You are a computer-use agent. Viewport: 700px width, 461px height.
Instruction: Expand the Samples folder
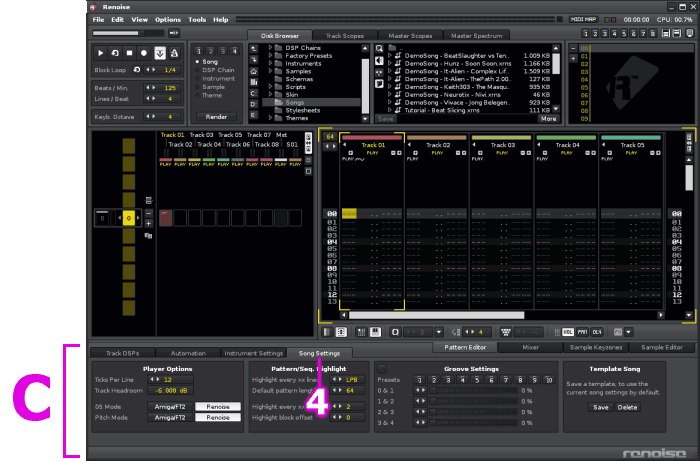[x=270, y=71]
